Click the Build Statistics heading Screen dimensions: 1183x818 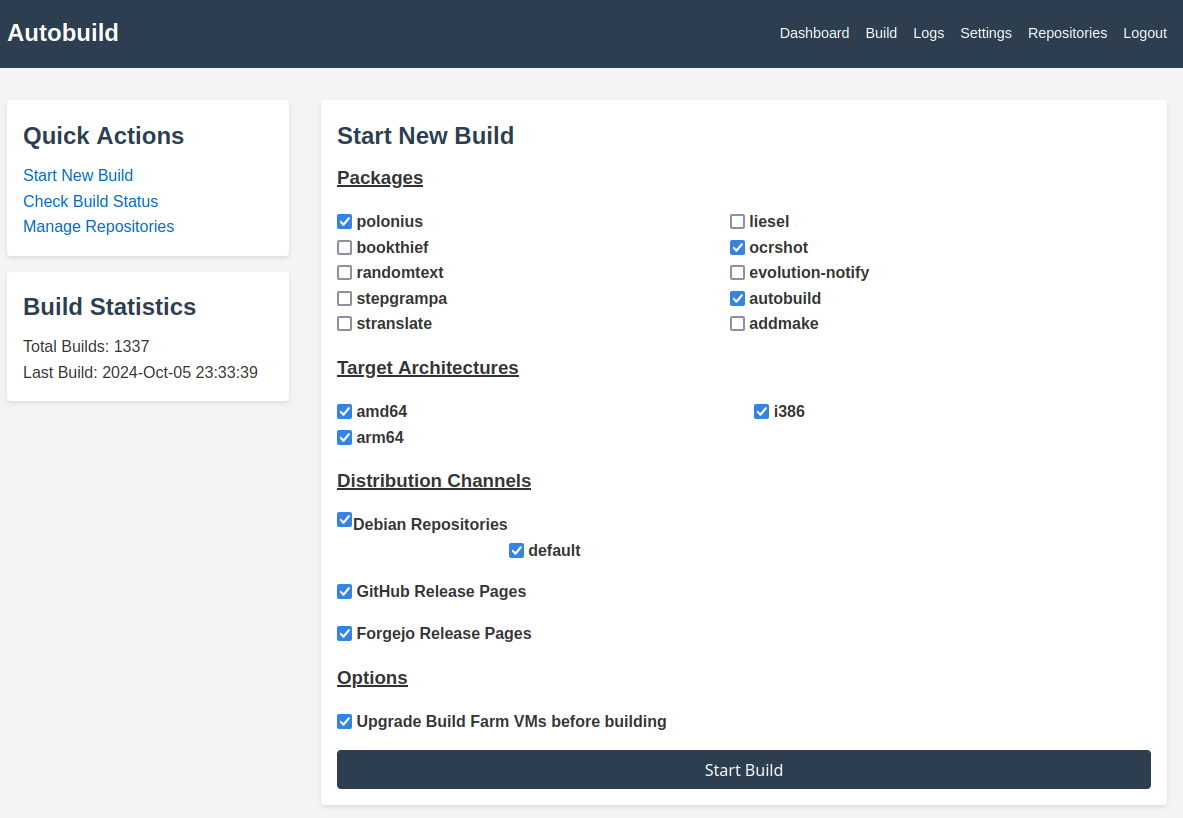point(109,307)
